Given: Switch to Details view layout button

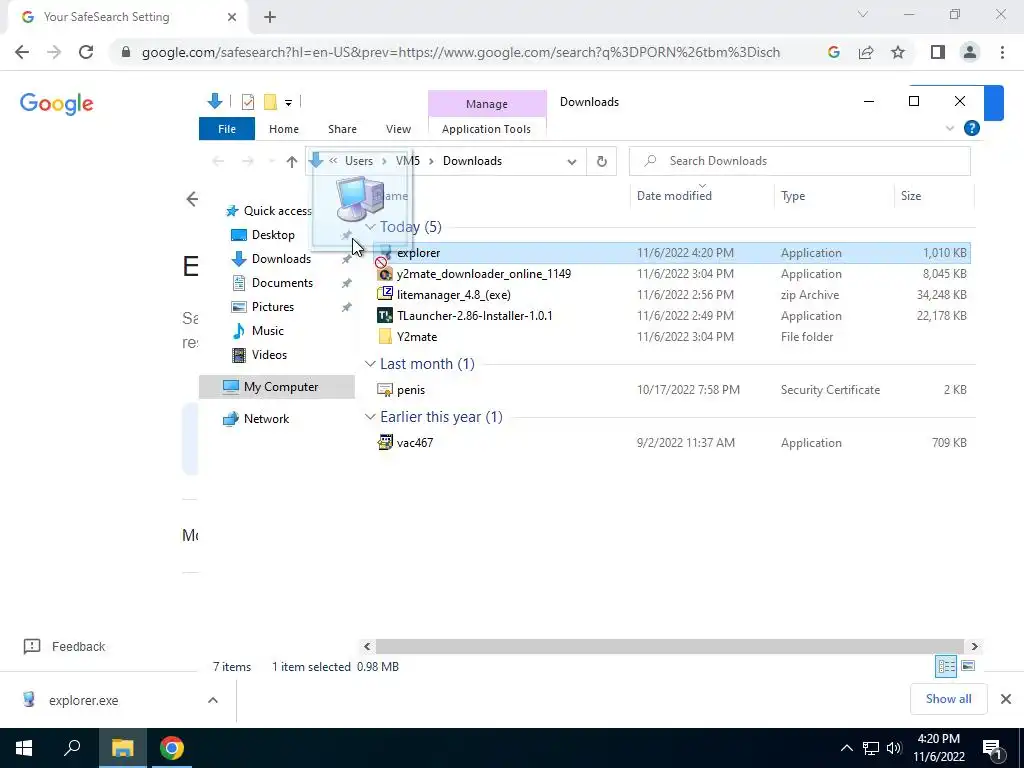Looking at the screenshot, I should pos(946,666).
